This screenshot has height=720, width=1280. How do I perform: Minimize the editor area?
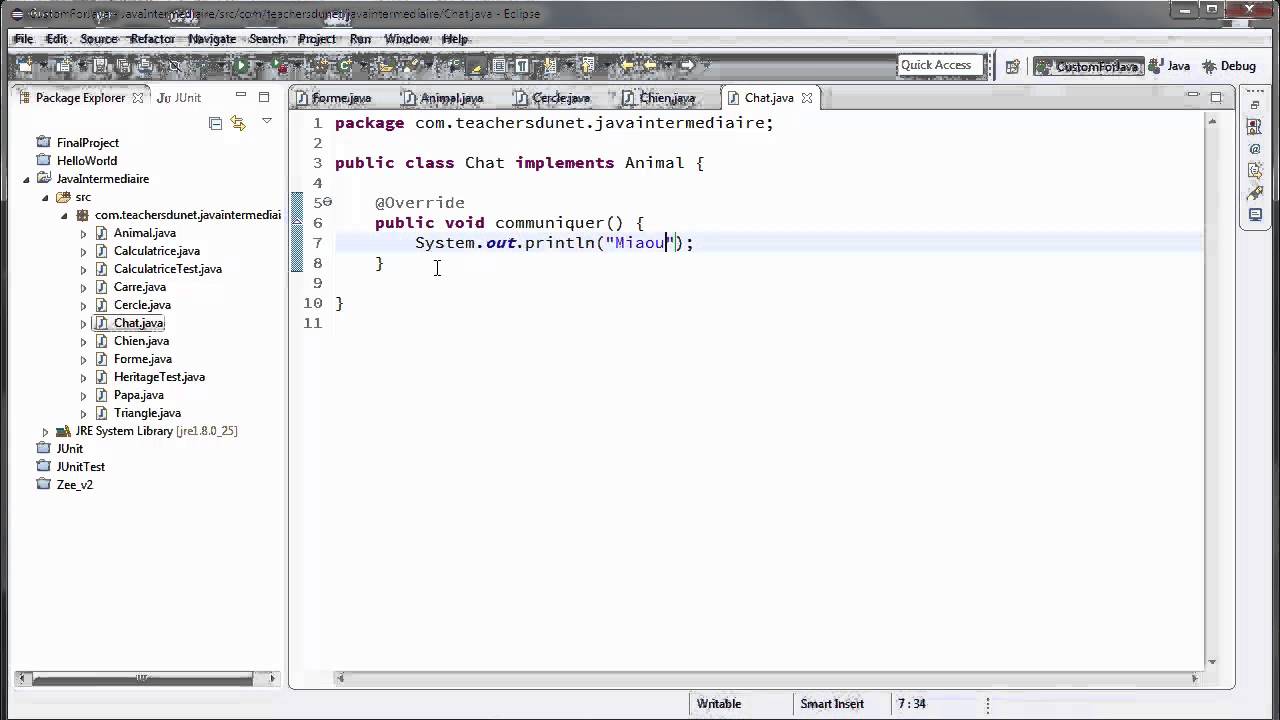click(x=1192, y=96)
